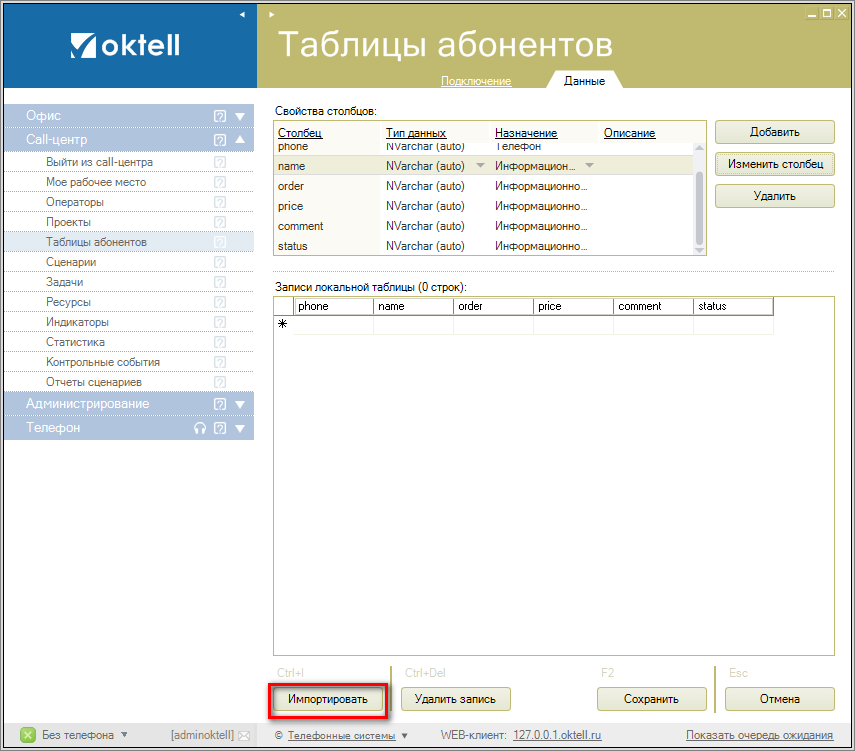Open Назначение dropdown for name row
855x751 pixels.
point(589,165)
